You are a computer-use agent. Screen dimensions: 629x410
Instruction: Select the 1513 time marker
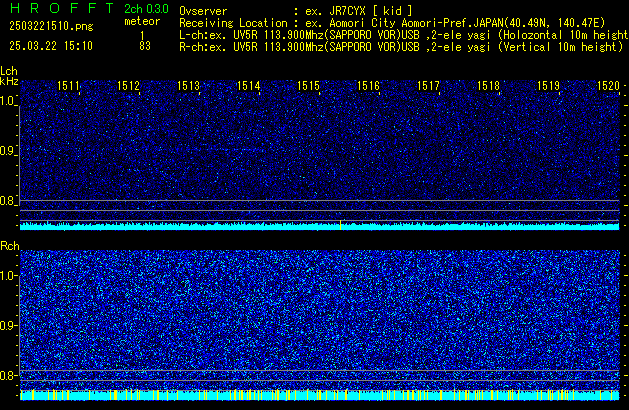[189, 86]
